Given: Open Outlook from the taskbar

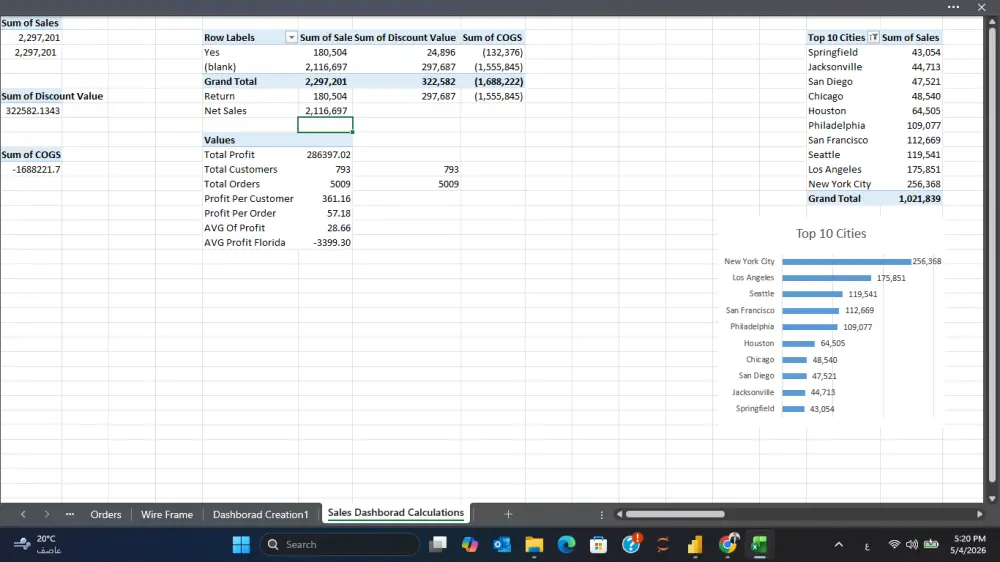Looking at the screenshot, I should pyautogui.click(x=502, y=545).
